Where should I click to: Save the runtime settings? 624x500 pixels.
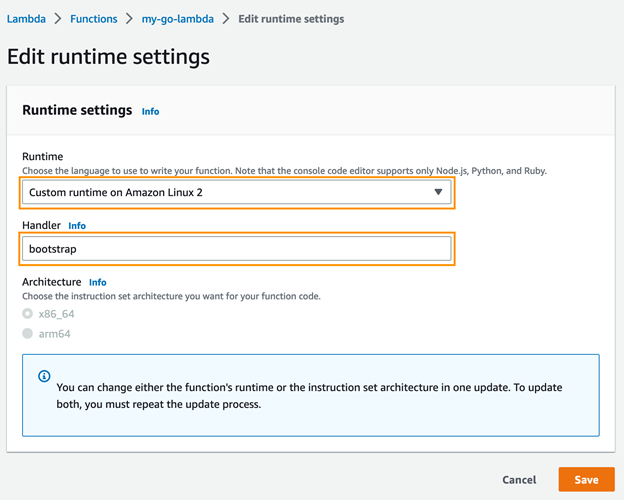point(586,480)
